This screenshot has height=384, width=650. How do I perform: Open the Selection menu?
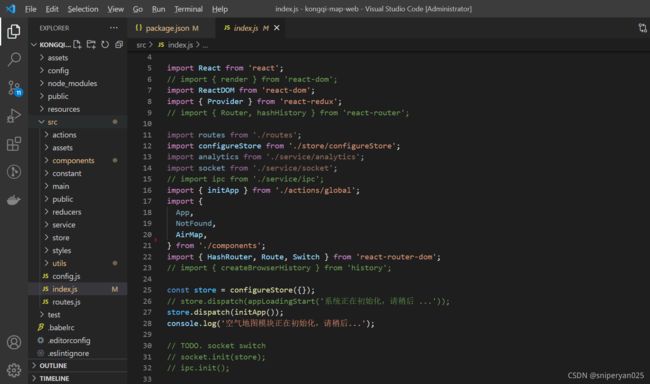83,9
